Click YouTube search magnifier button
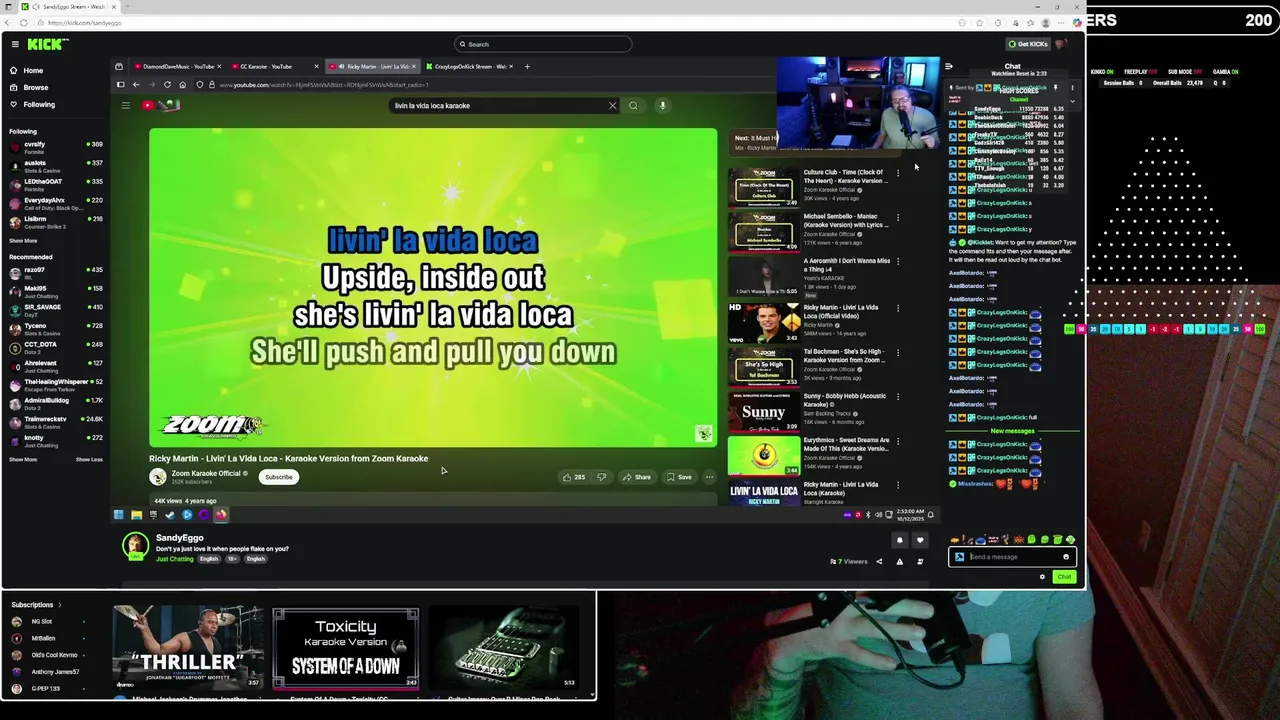 pos(633,105)
